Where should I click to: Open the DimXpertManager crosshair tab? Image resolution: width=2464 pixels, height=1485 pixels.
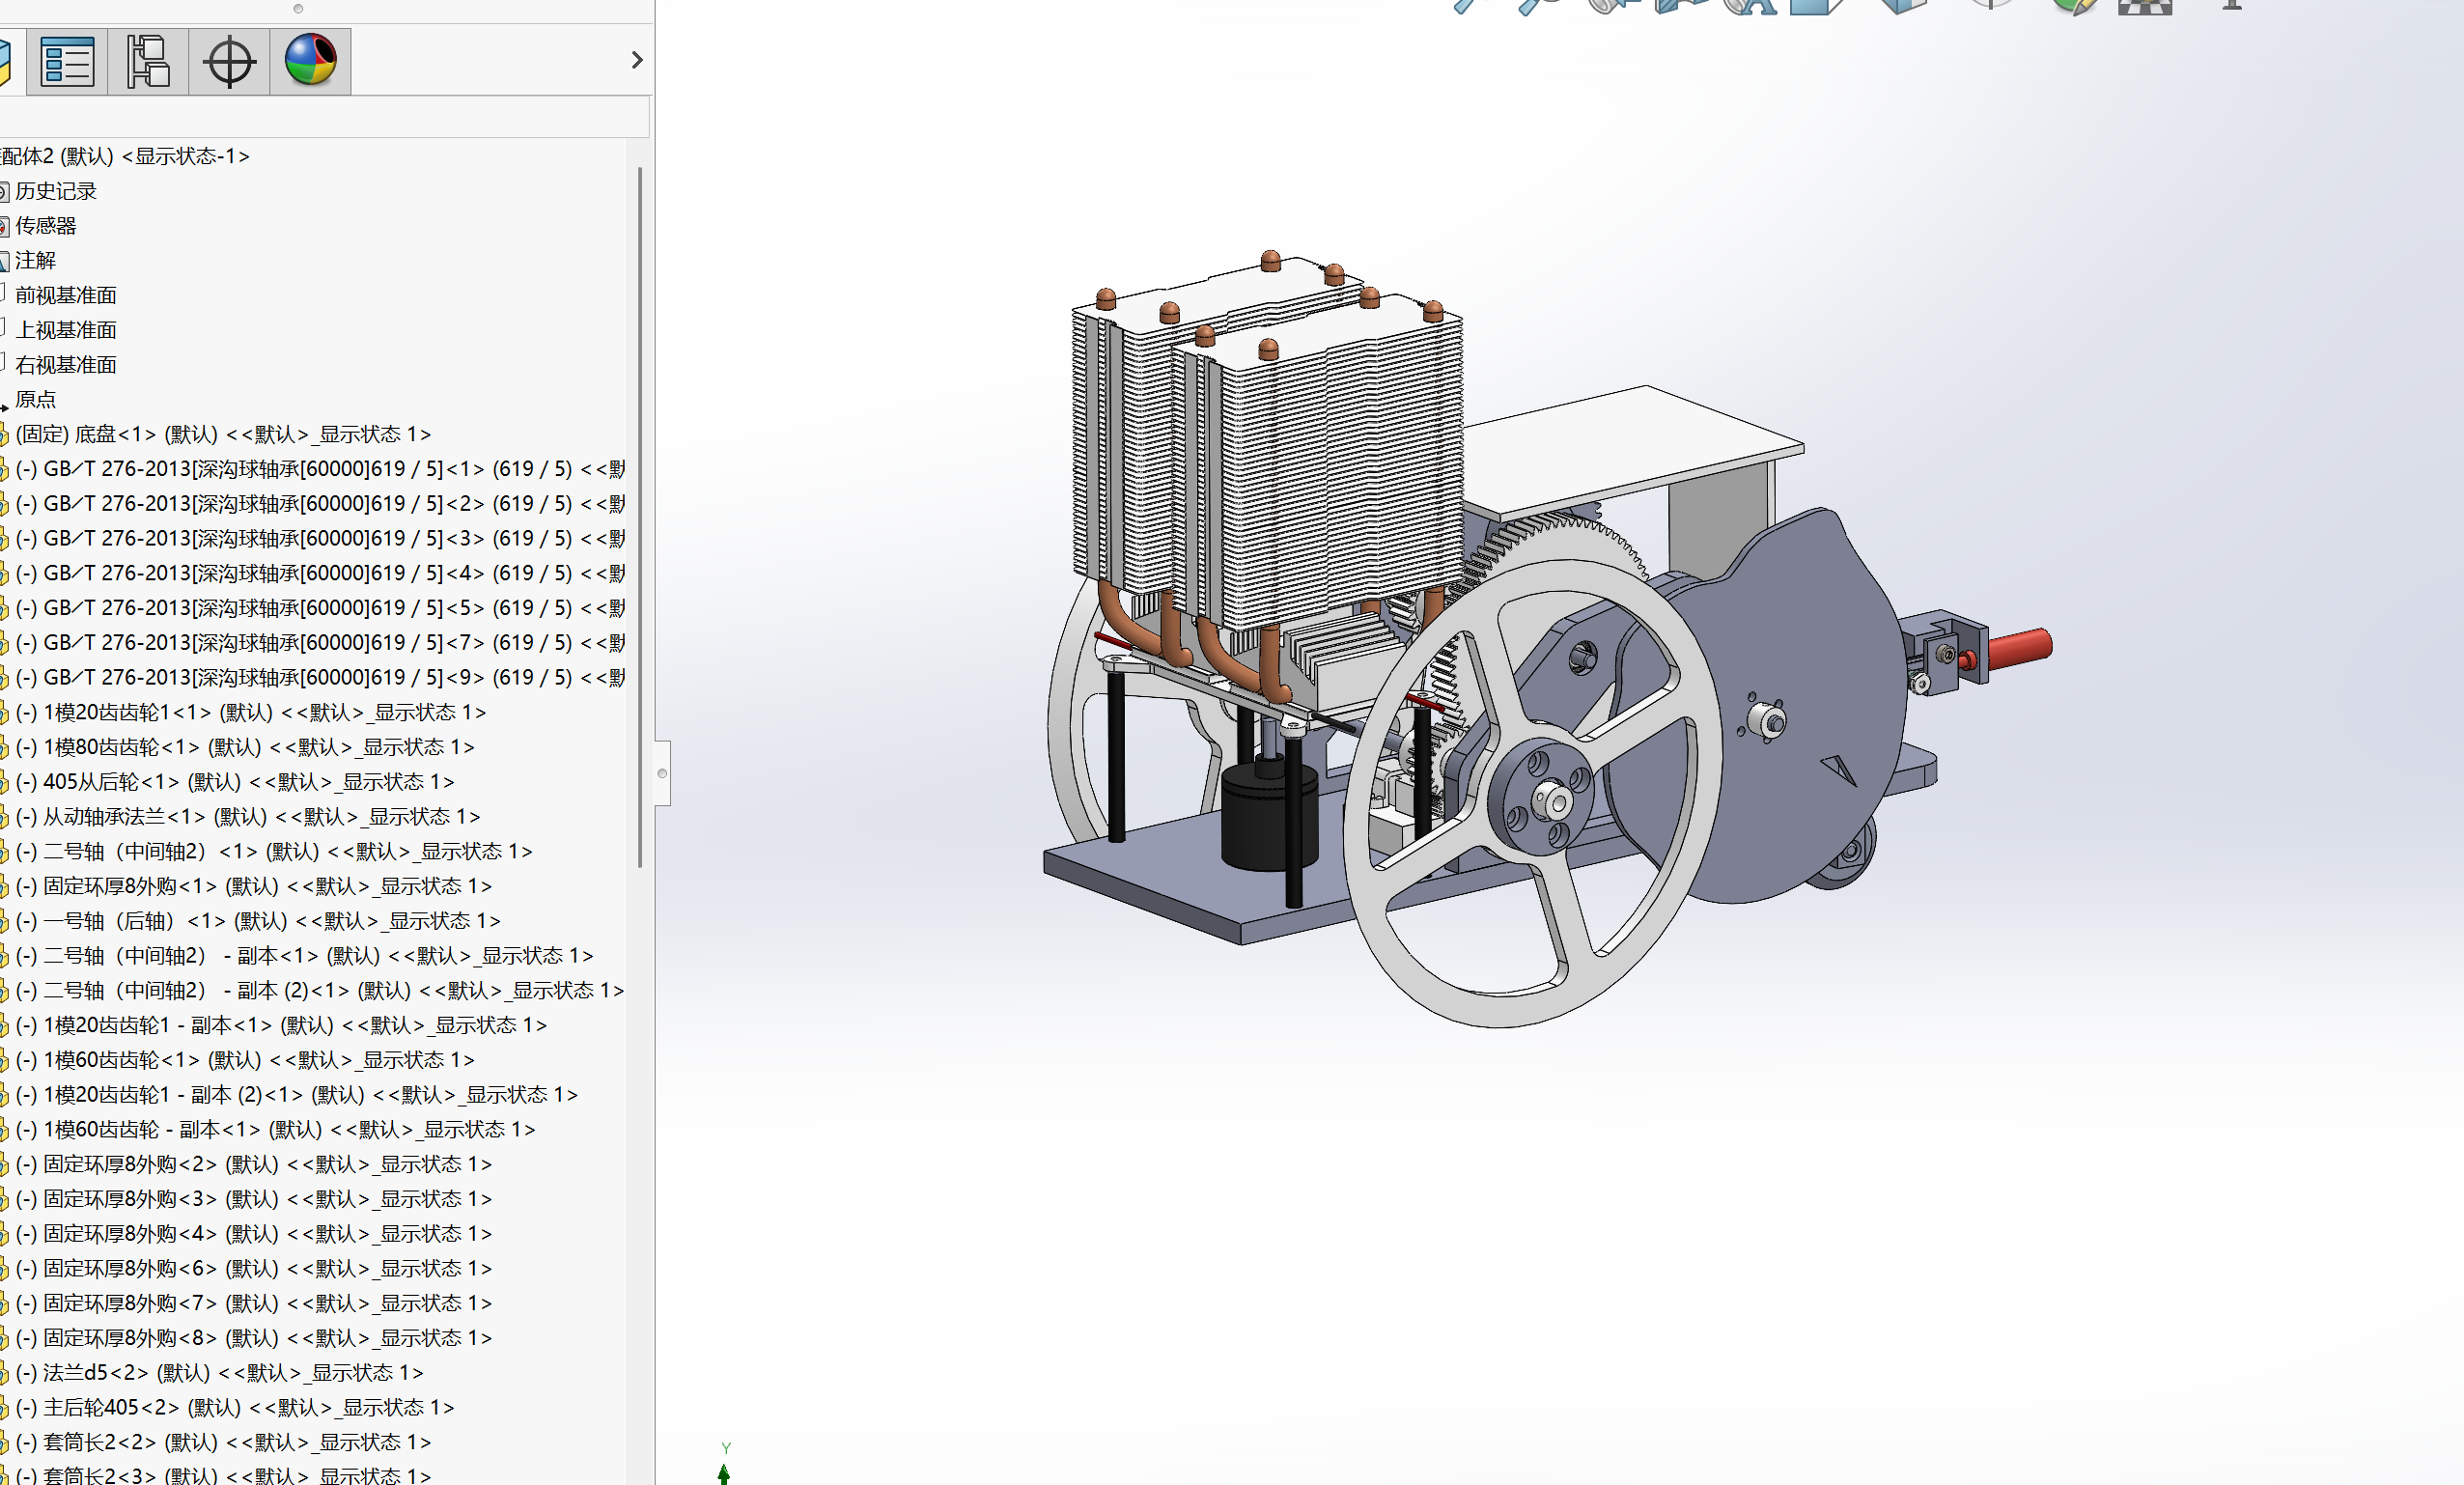point(229,61)
